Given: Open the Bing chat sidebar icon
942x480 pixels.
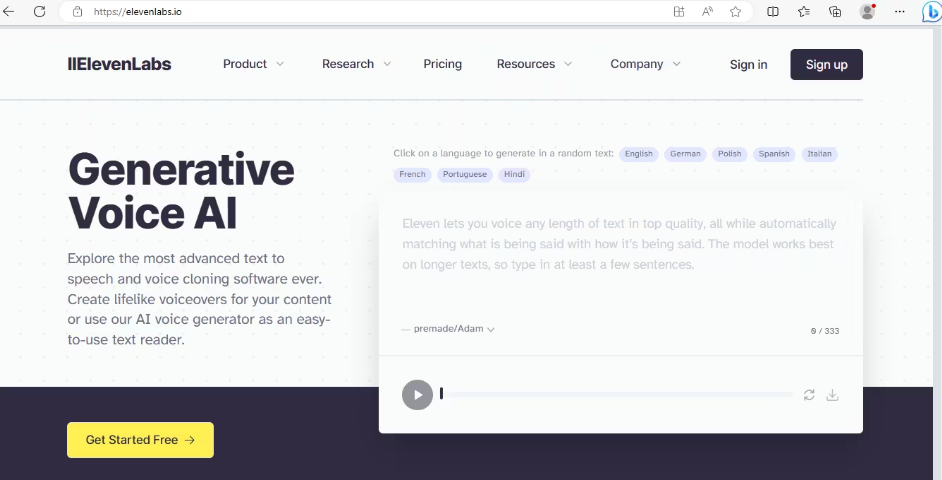Looking at the screenshot, I should pos(932,11).
